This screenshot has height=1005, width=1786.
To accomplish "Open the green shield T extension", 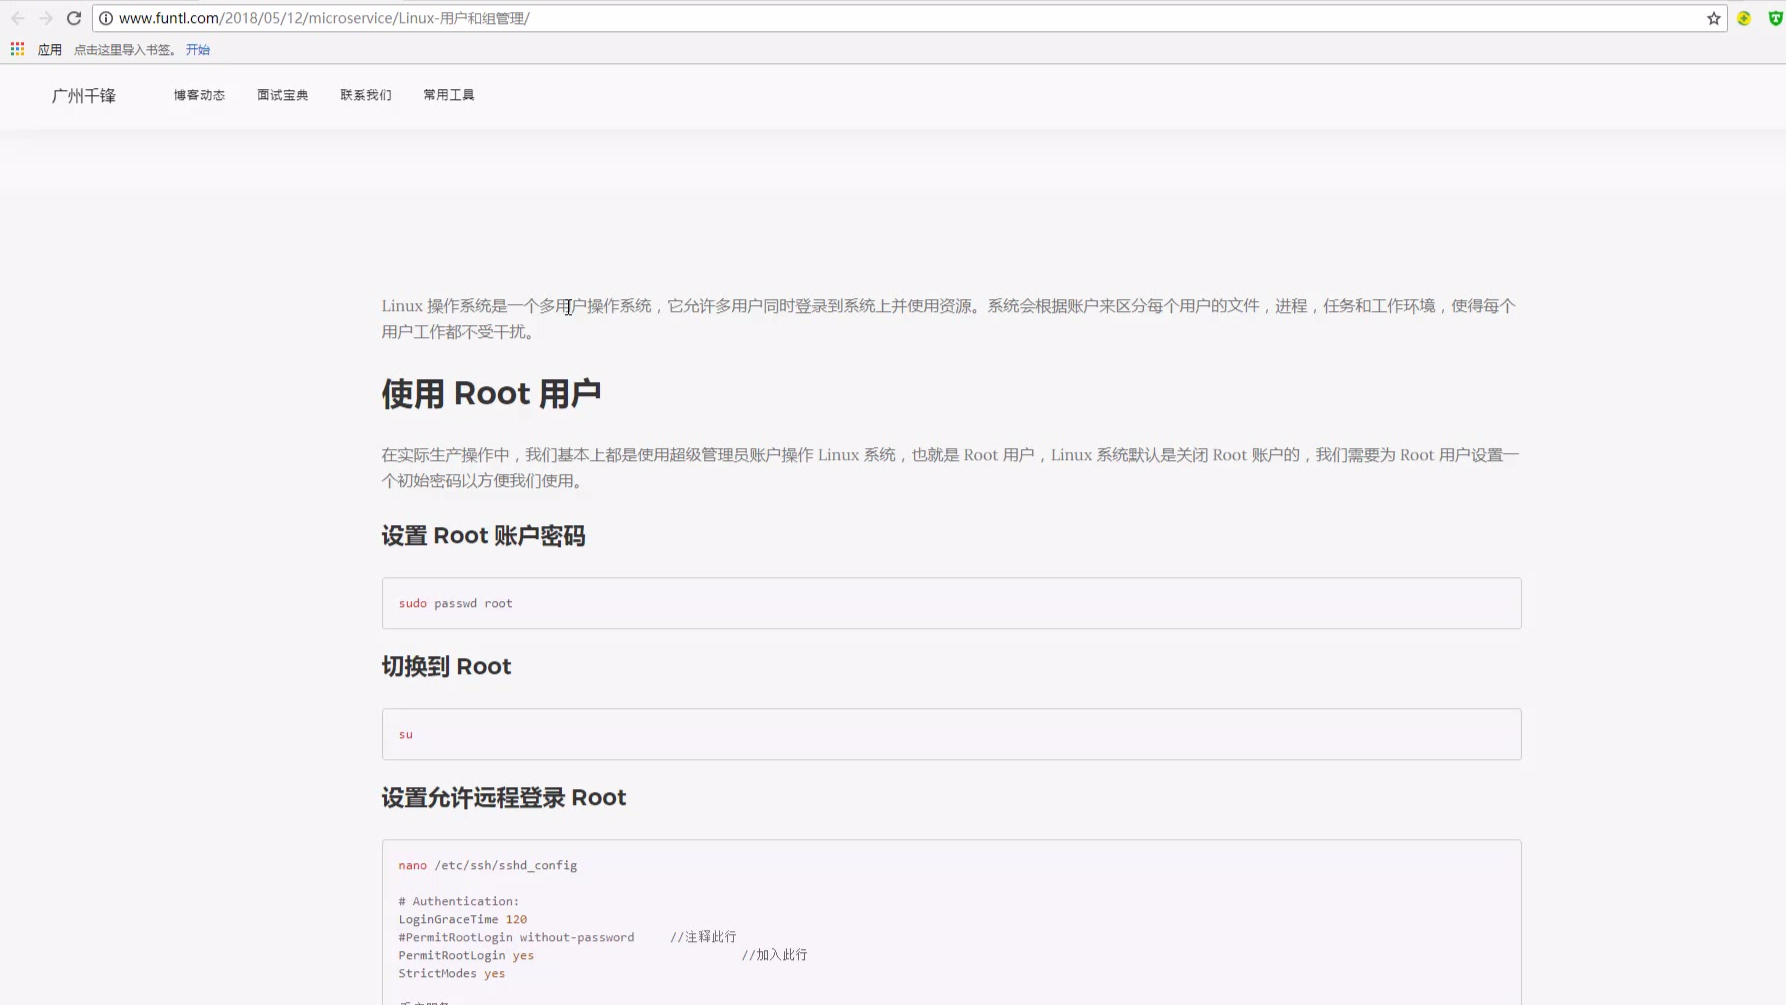I will click(1775, 18).
